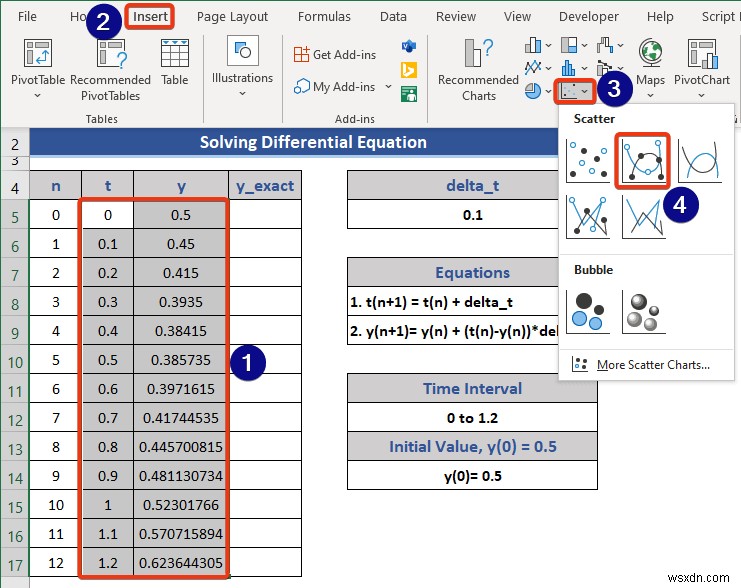Select the n value 12 cell
741x588 pixels.
[56, 563]
